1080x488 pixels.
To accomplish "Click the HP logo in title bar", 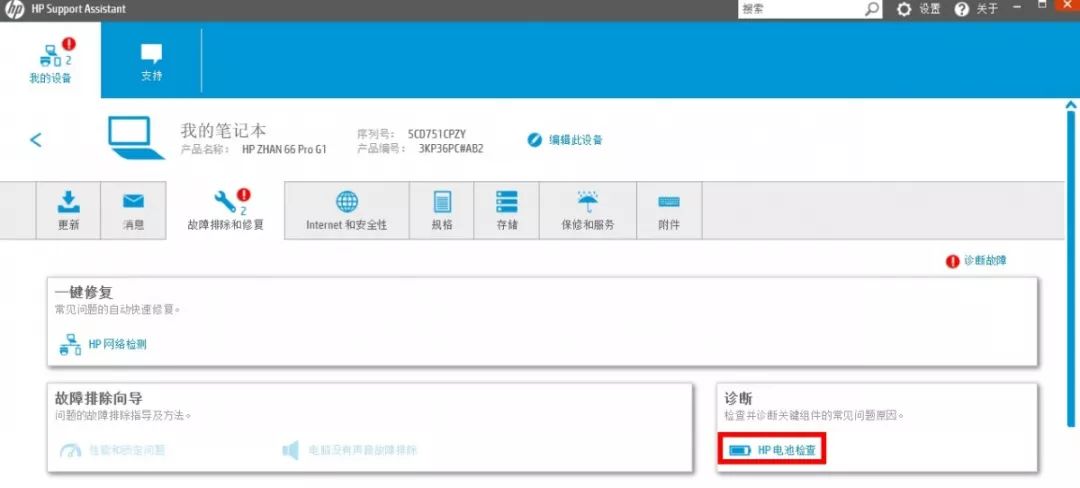I will 14,10.
